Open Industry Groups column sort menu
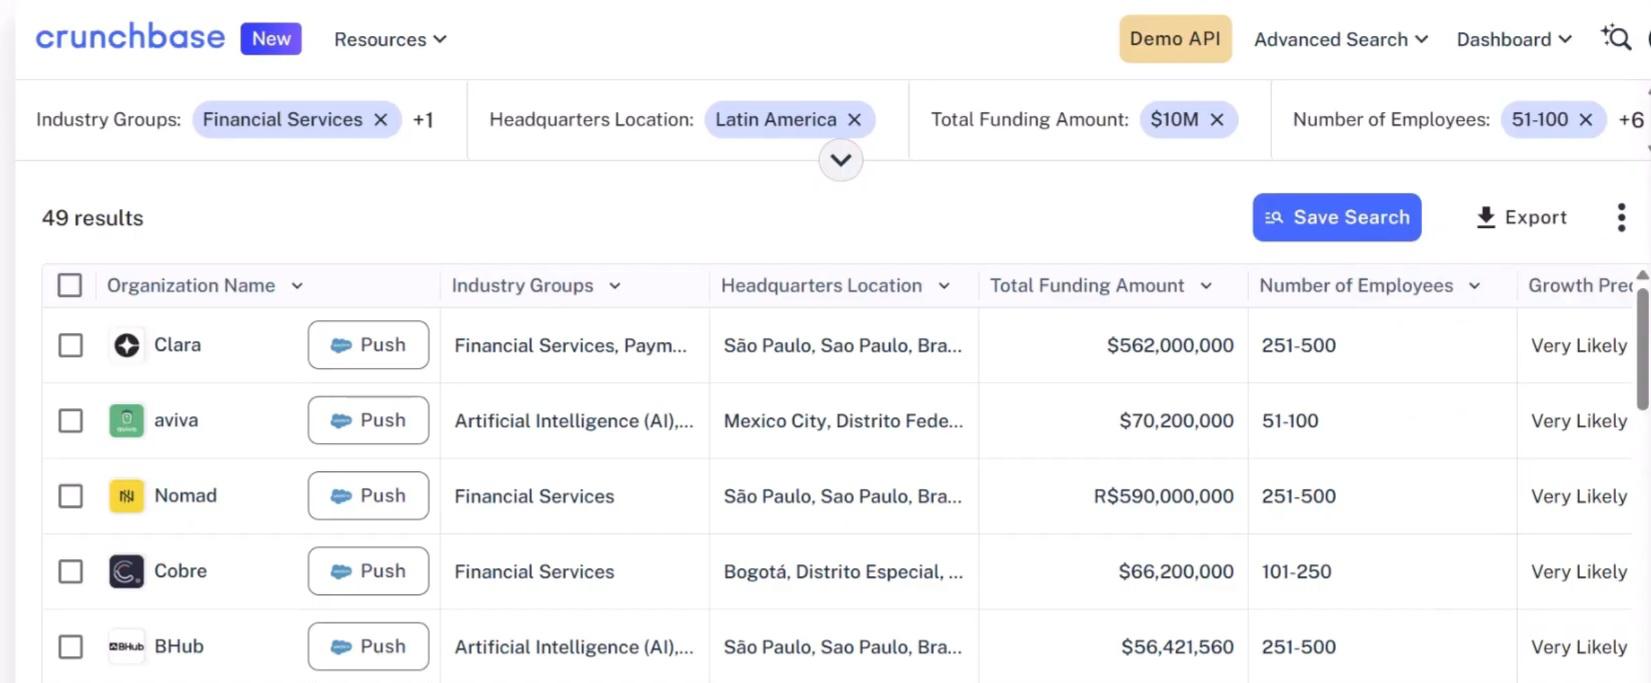The image size is (1651, 683). click(x=615, y=286)
